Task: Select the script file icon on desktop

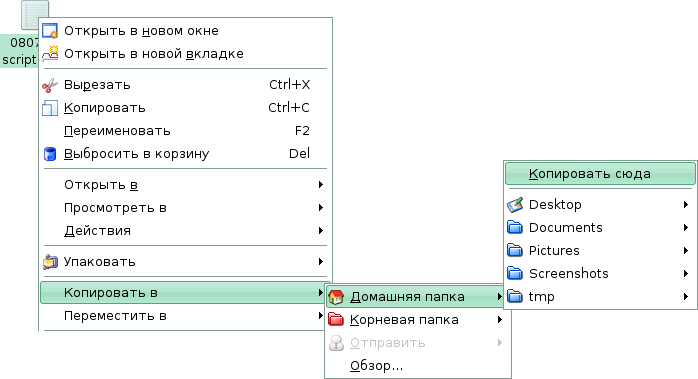Action: tap(35, 15)
